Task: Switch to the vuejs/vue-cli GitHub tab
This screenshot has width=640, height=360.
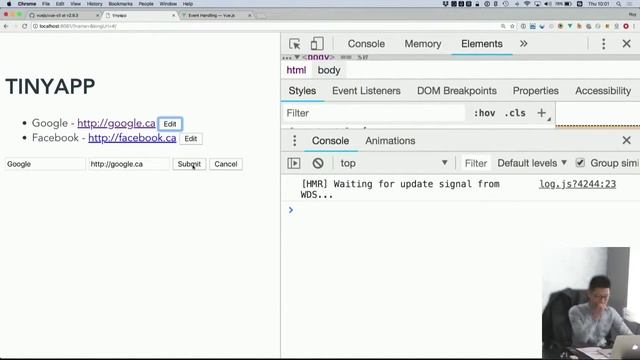Action: click(x=63, y=15)
